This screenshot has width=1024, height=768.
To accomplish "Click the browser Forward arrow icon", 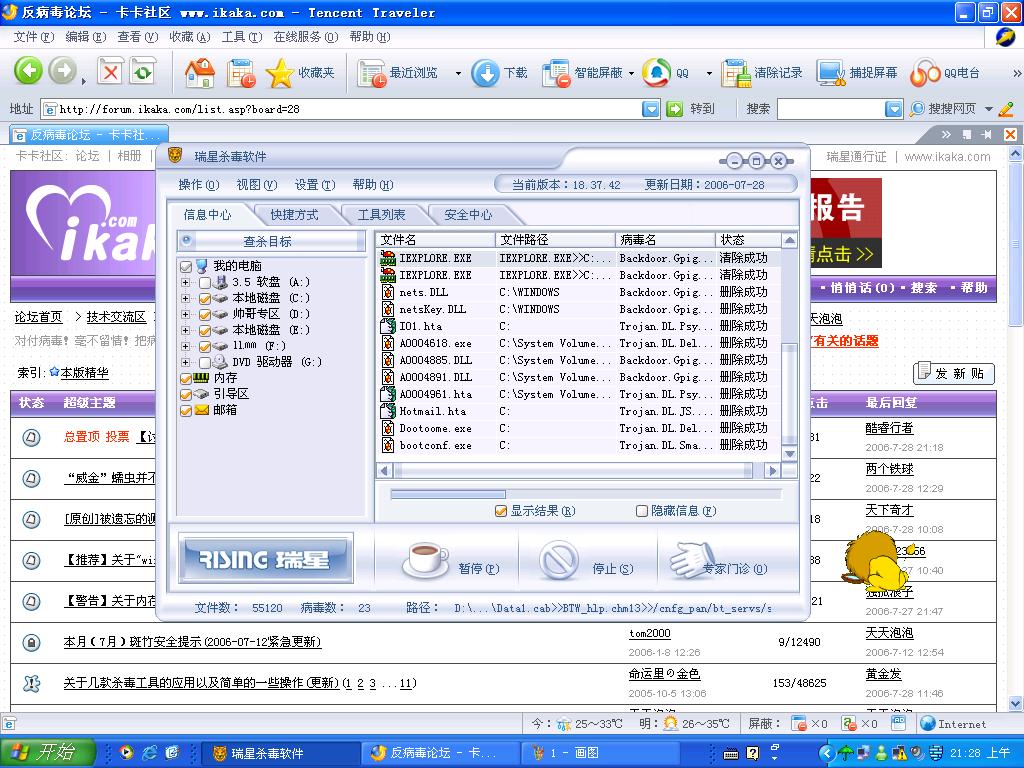I will pyautogui.click(x=63, y=71).
